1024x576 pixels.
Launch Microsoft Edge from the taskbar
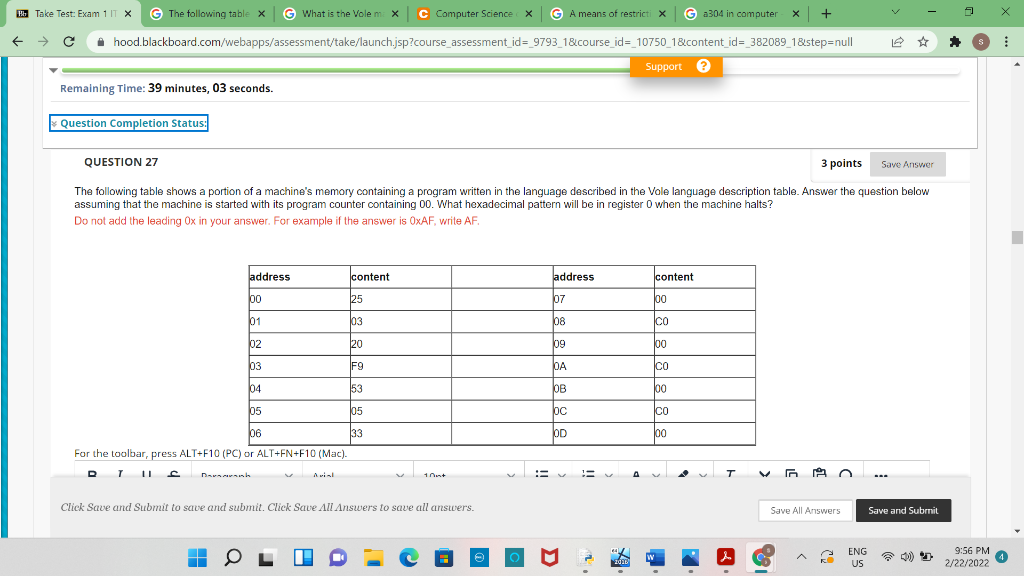[x=409, y=557]
